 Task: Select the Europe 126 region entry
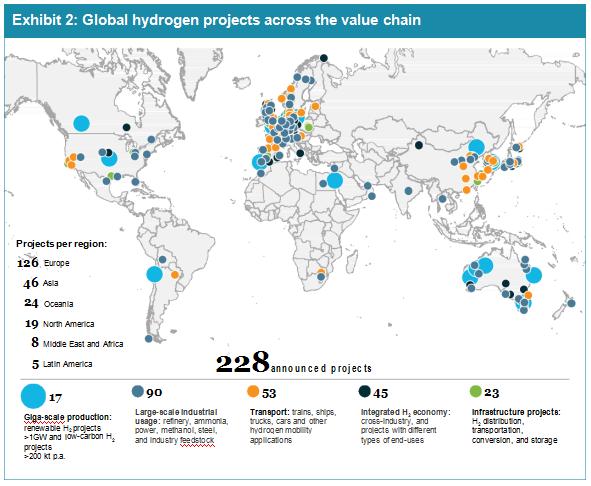pyautogui.click(x=43, y=263)
